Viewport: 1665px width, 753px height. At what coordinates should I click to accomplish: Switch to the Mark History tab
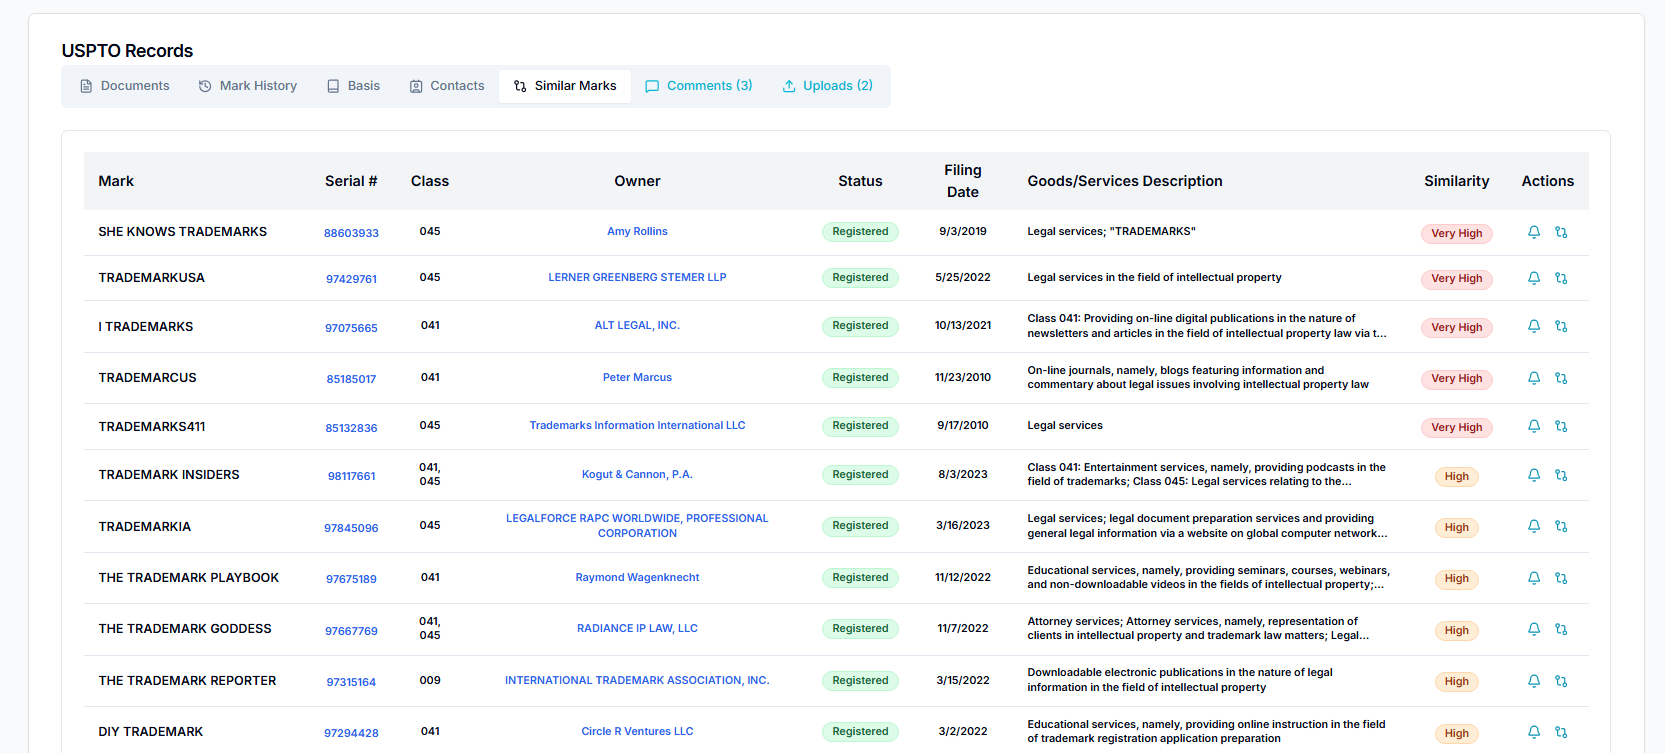(x=248, y=86)
